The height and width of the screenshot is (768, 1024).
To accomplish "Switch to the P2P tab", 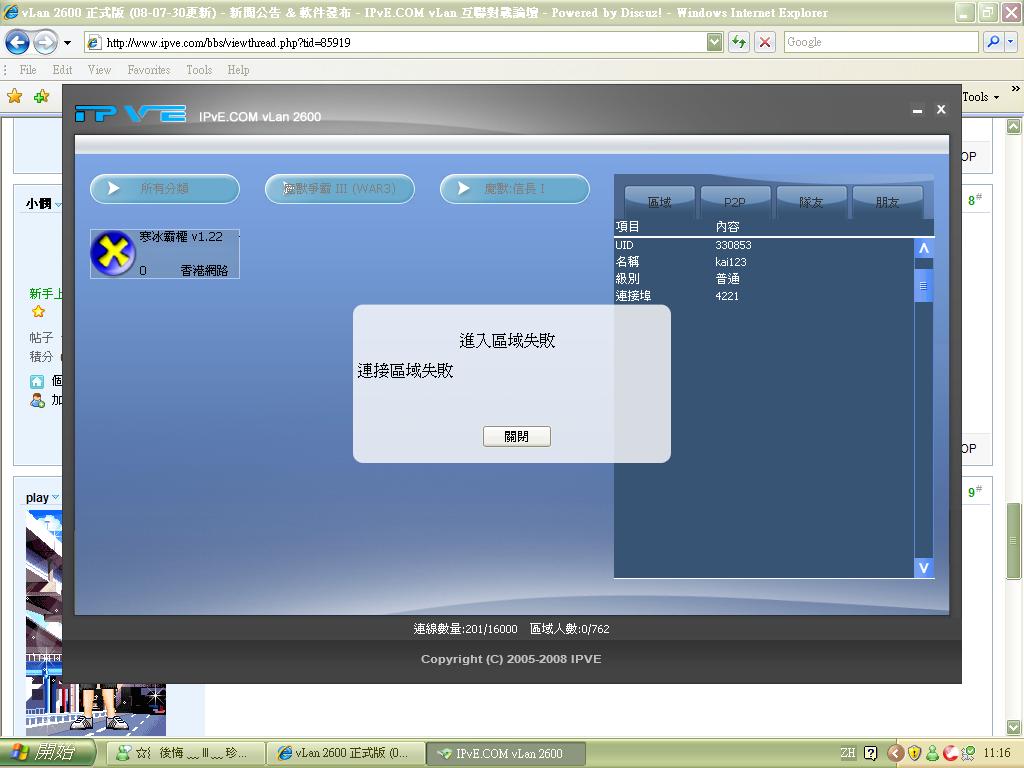I will pos(735,202).
